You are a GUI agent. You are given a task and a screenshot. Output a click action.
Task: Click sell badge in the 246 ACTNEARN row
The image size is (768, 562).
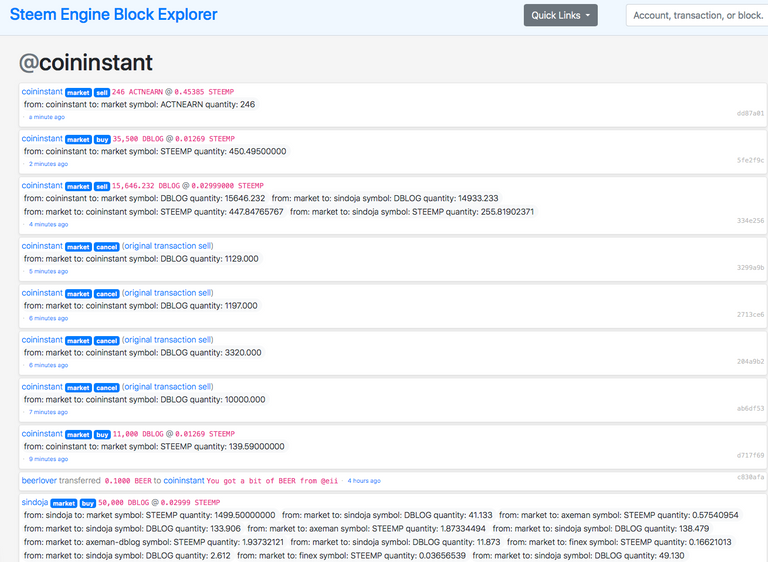[102, 93]
